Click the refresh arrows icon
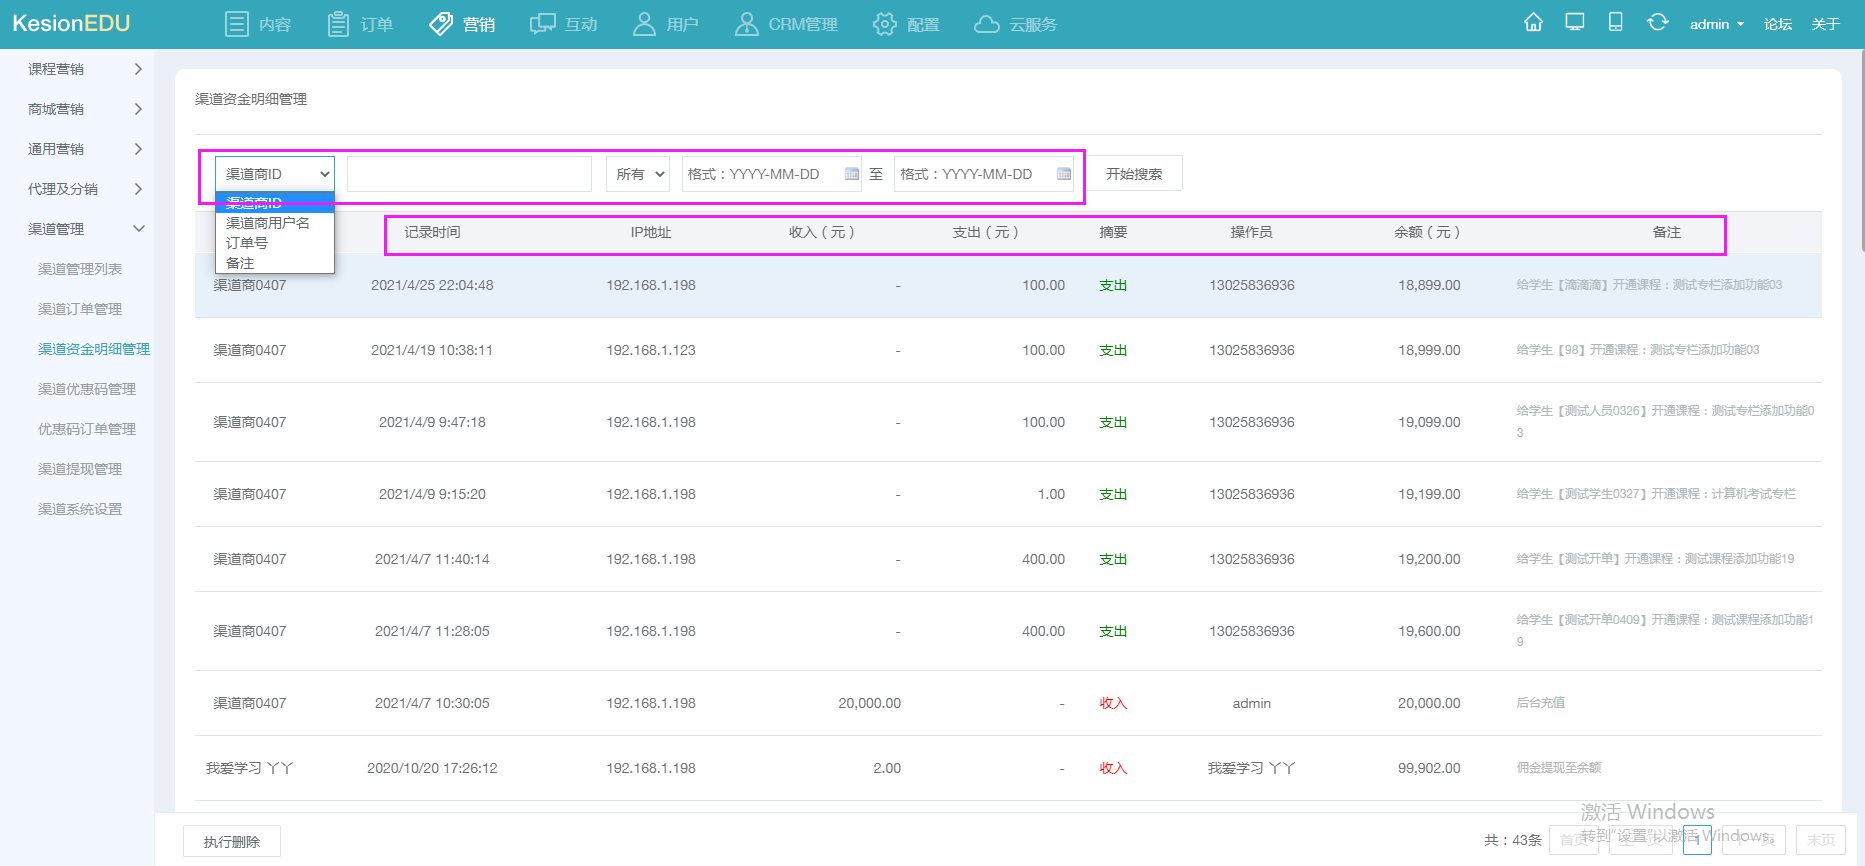The image size is (1865, 866). click(x=1657, y=23)
